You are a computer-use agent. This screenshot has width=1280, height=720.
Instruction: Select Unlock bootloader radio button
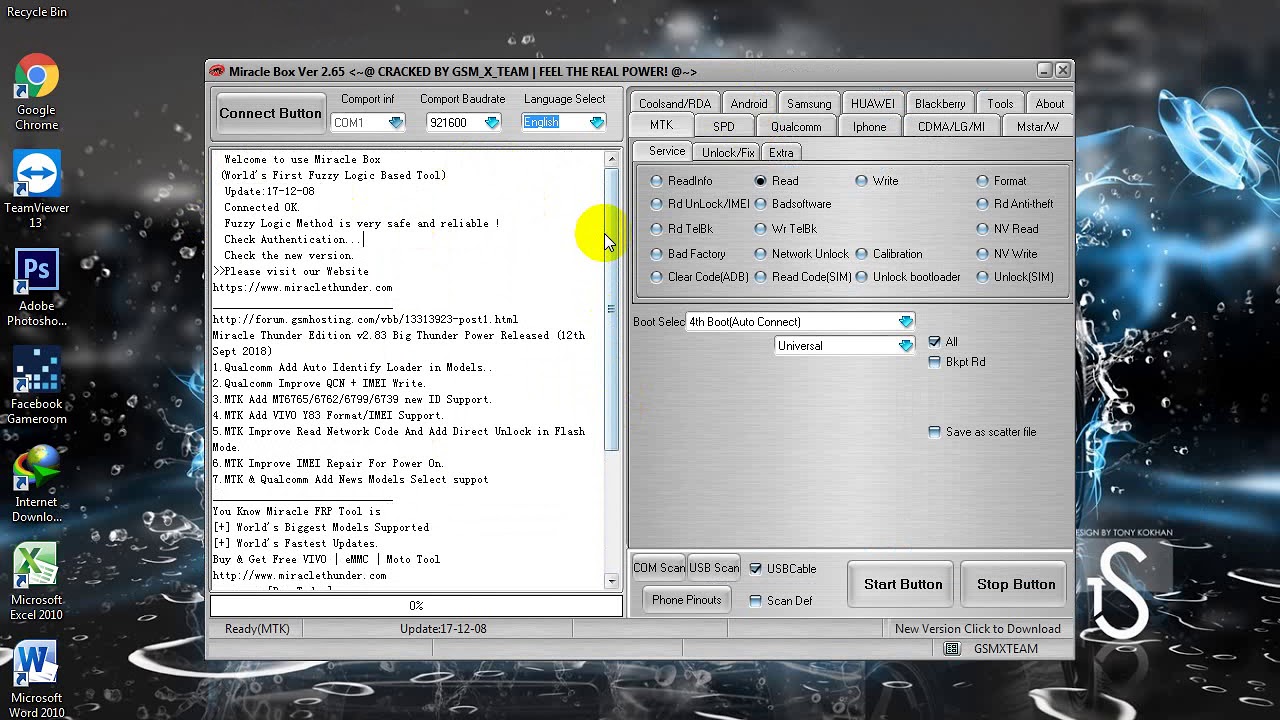click(908, 277)
